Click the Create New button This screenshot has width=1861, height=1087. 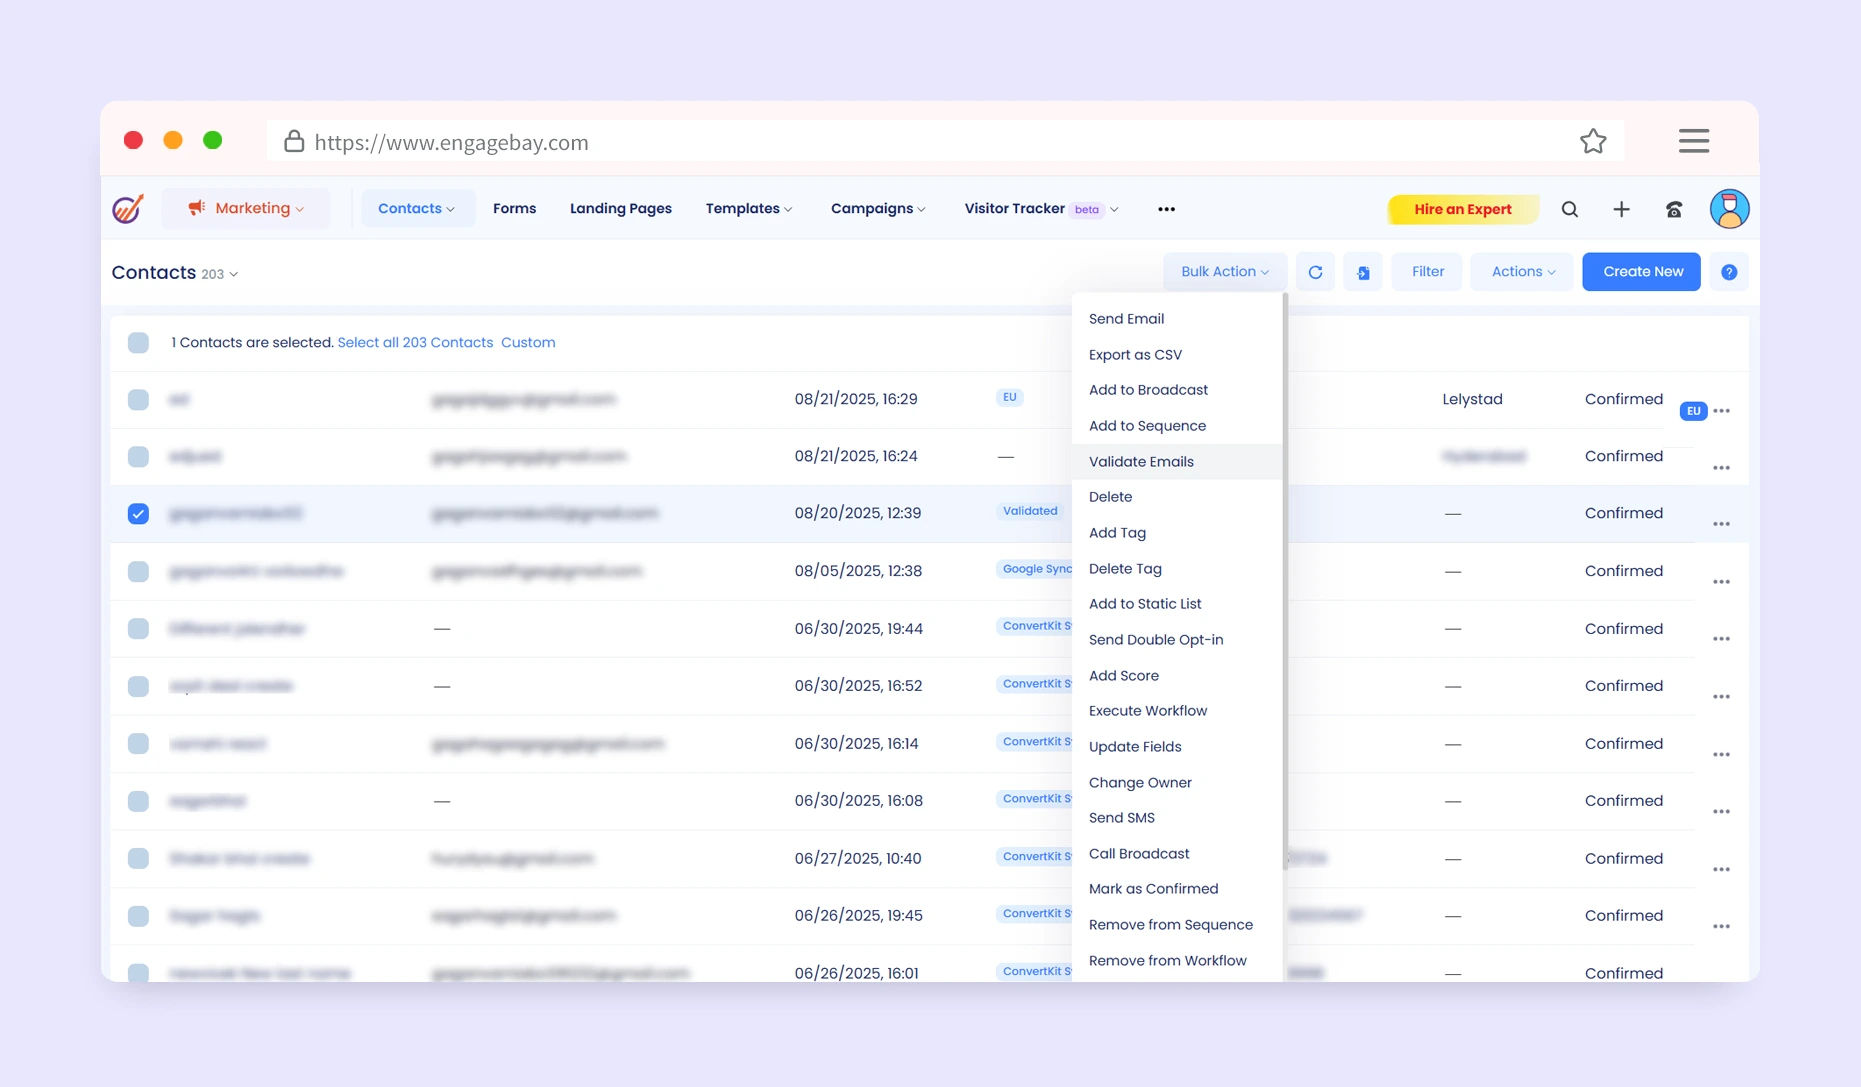[x=1641, y=272]
